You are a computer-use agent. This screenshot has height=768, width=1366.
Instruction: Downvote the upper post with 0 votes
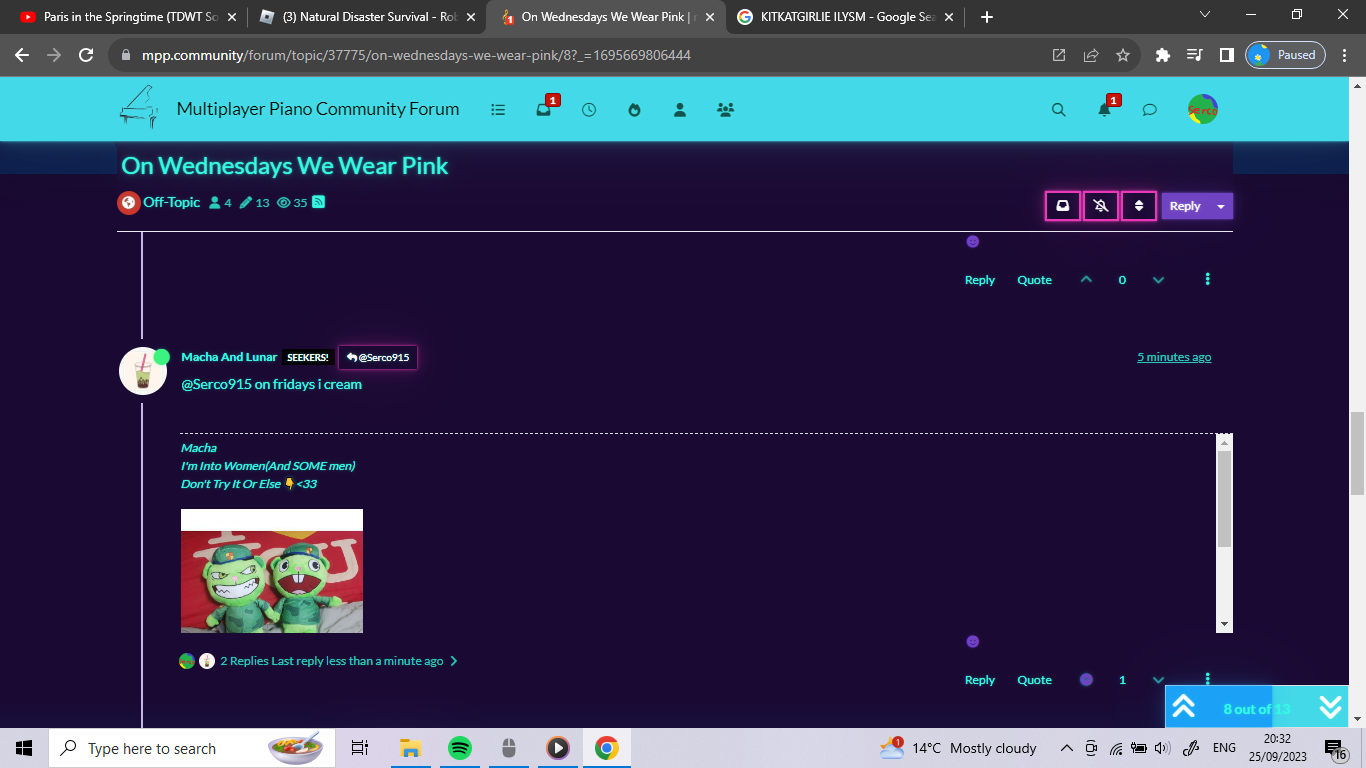click(x=1158, y=280)
